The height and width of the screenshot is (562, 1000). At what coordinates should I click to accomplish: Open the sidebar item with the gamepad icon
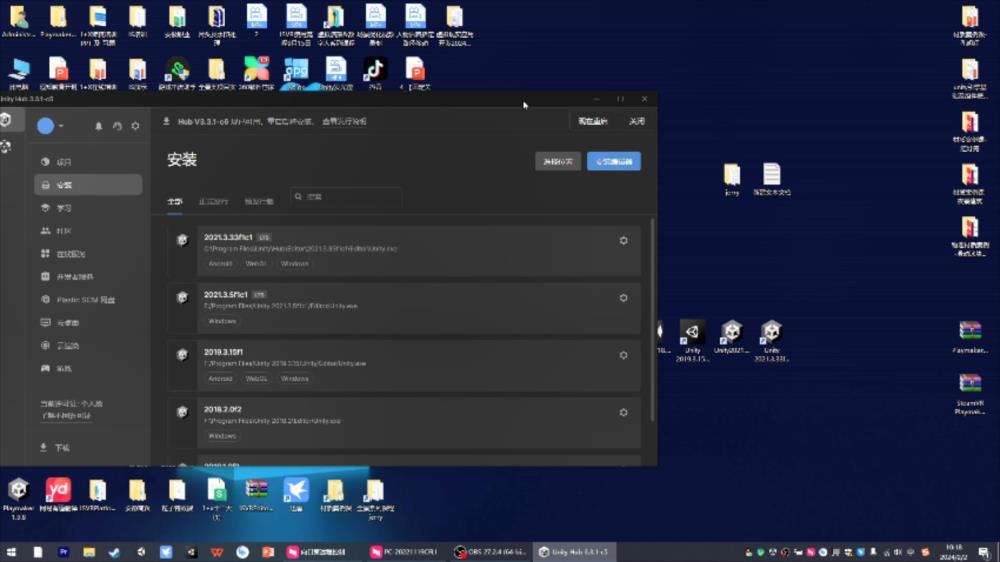click(88, 369)
